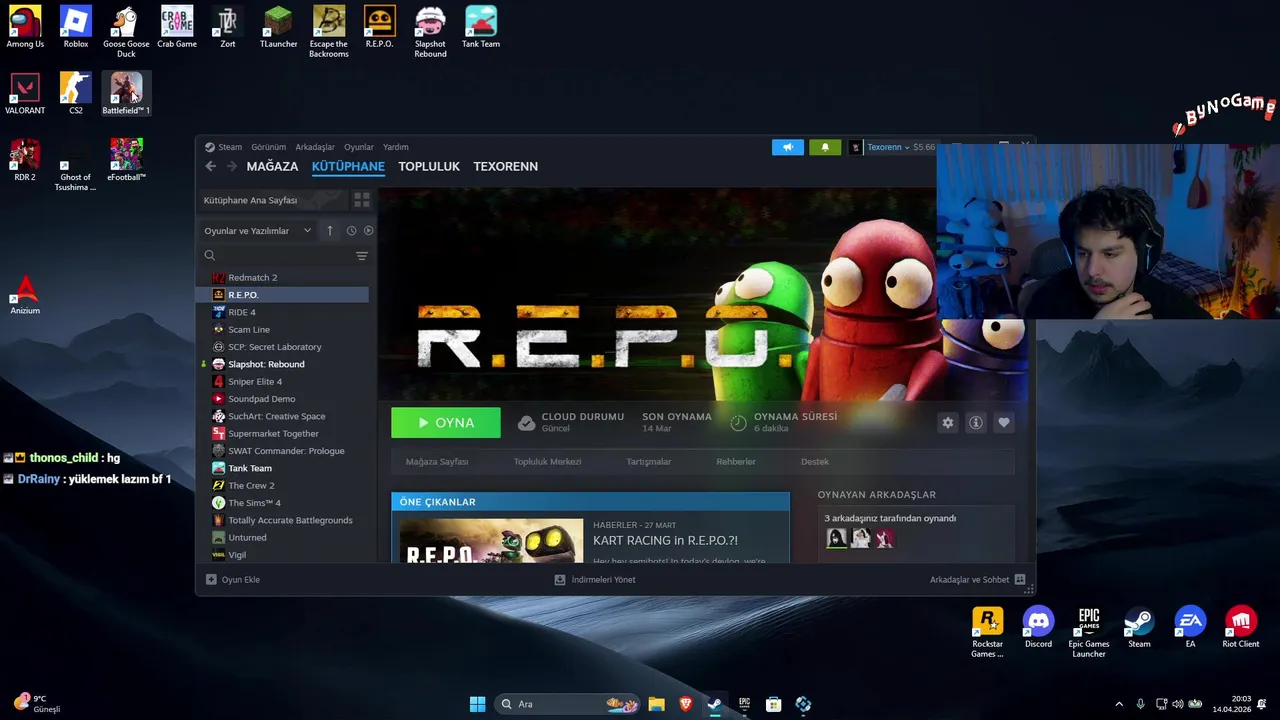Open File Explorer from taskbar

656,704
